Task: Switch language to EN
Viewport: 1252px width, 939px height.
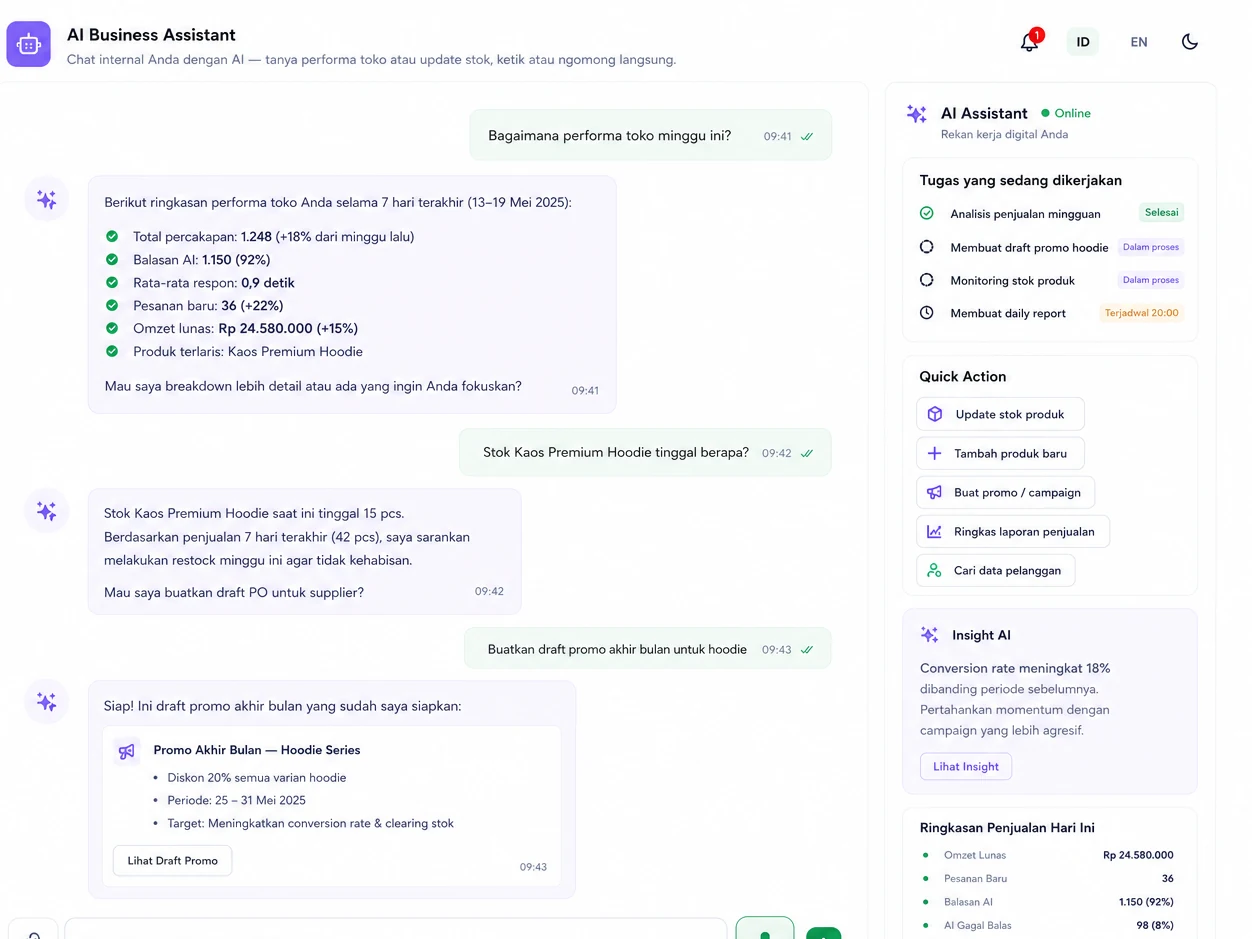Action: point(1138,42)
